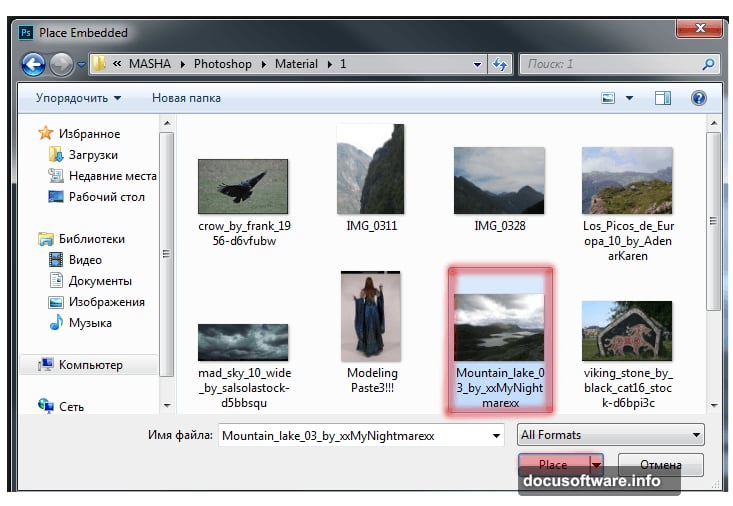
Task: Click the folder icon in address bar
Action: coord(99,64)
